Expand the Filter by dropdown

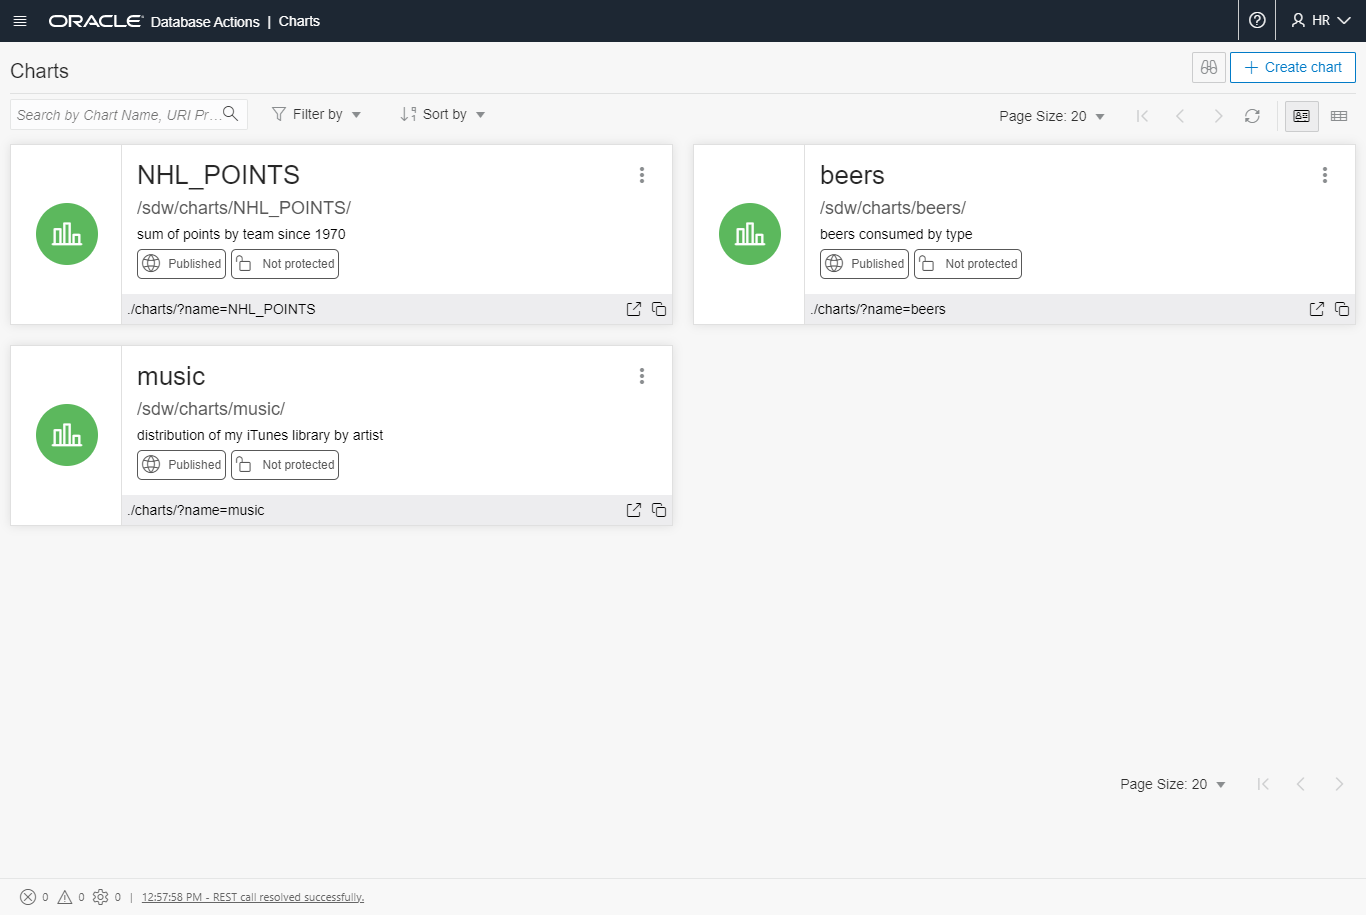(x=317, y=114)
